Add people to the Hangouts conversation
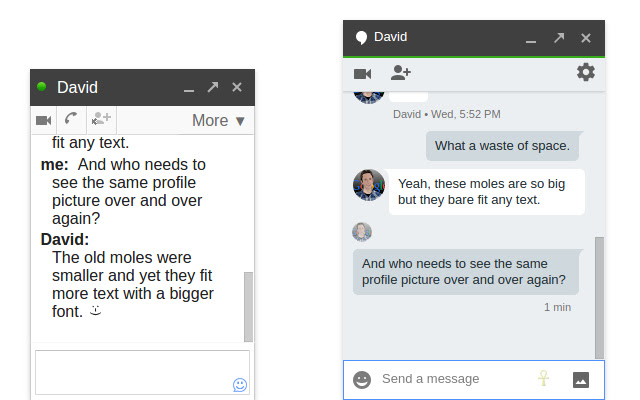 pyautogui.click(x=401, y=73)
